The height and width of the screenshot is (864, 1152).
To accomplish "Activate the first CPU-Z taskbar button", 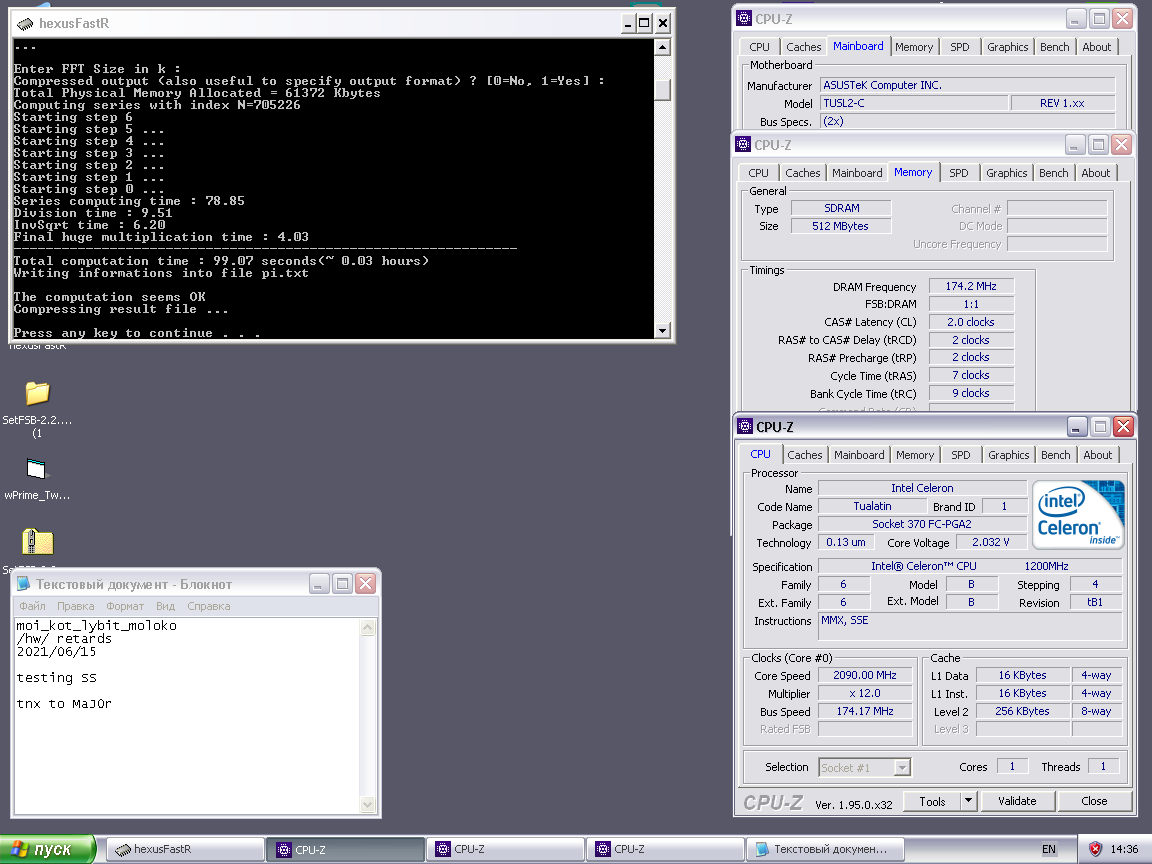I will pyautogui.click(x=345, y=849).
